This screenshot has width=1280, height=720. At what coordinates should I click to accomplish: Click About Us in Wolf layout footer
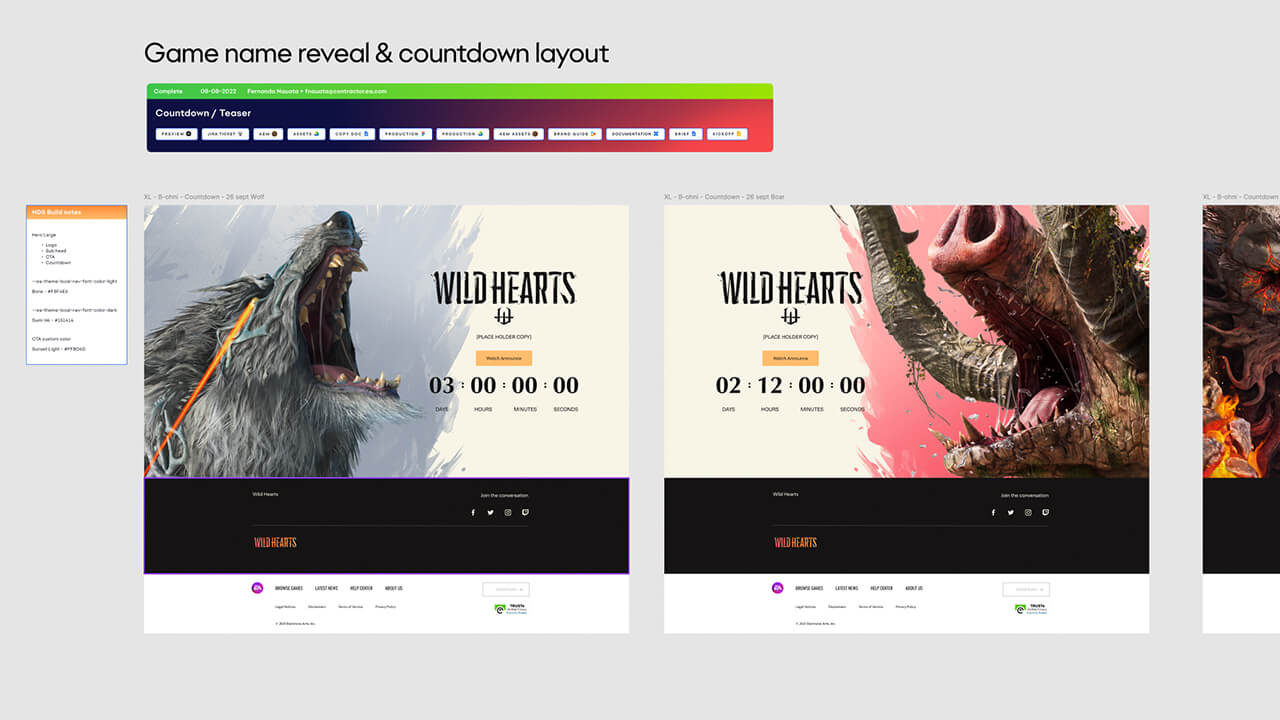[394, 588]
